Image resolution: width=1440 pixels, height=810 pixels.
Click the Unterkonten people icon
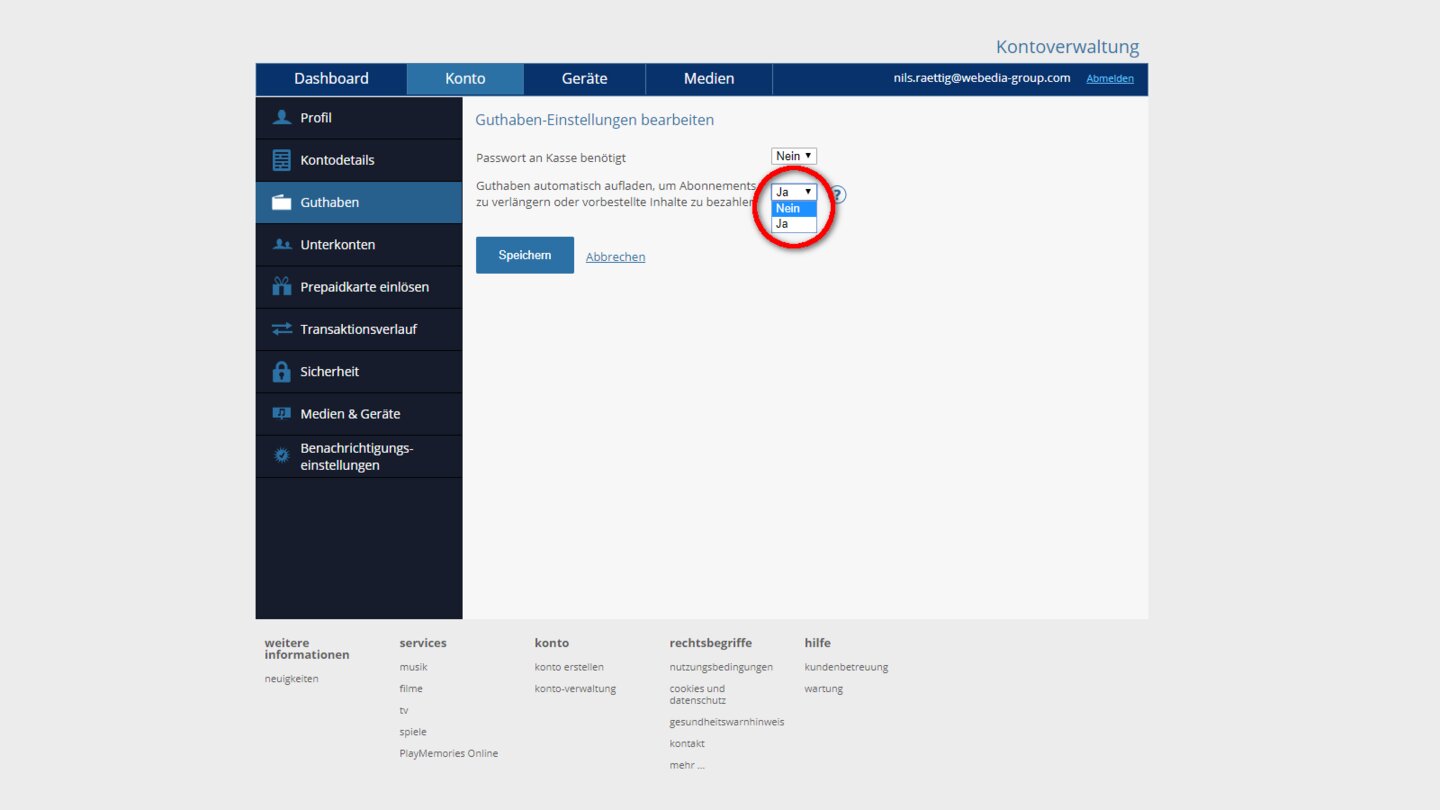point(282,244)
